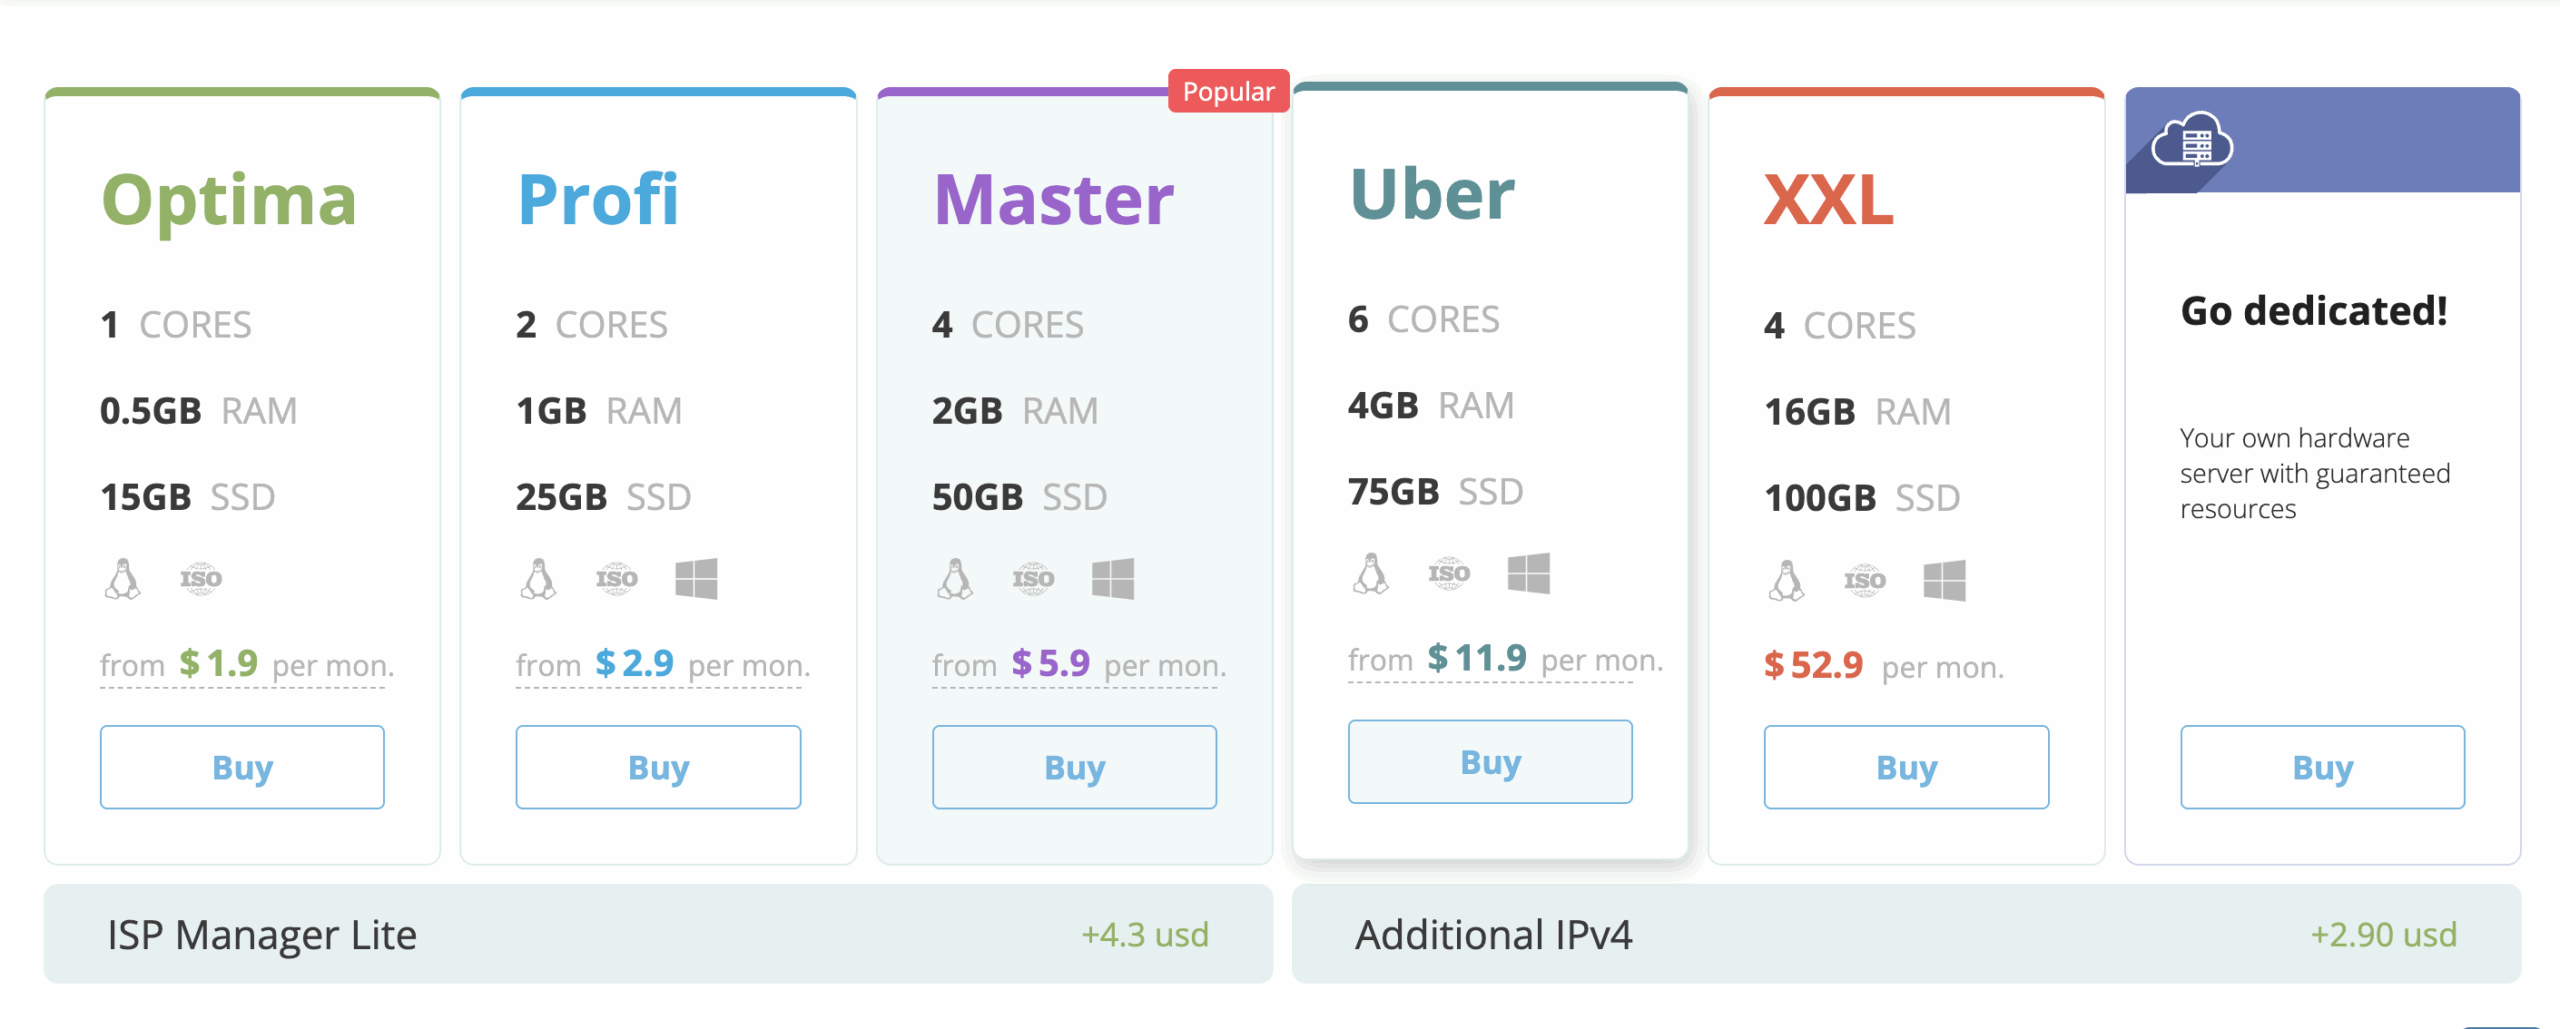The height and width of the screenshot is (1029, 2560).
Task: Click the ISO icon in Optima plan
Action: tap(201, 579)
